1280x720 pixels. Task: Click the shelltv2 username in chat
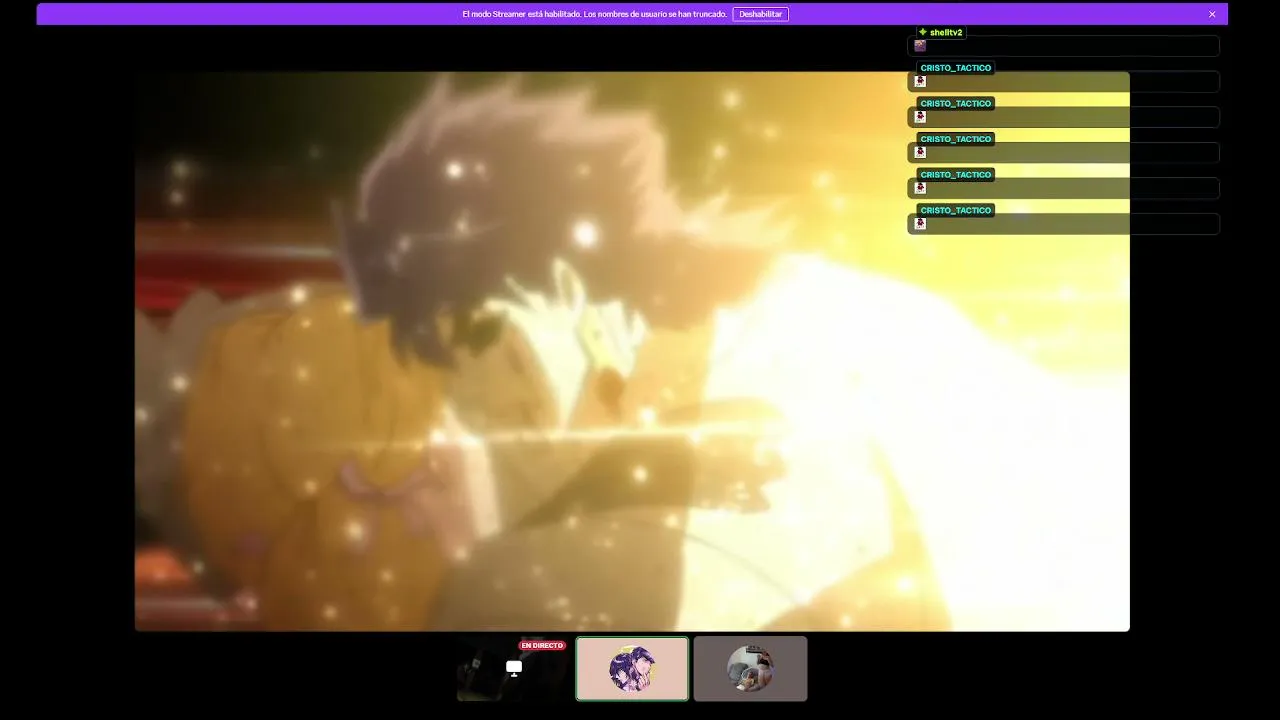tap(946, 33)
